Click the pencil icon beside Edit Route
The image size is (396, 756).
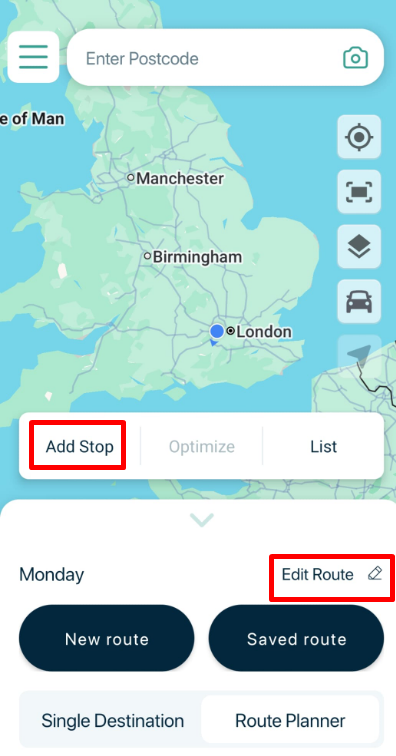pyautogui.click(x=375, y=574)
